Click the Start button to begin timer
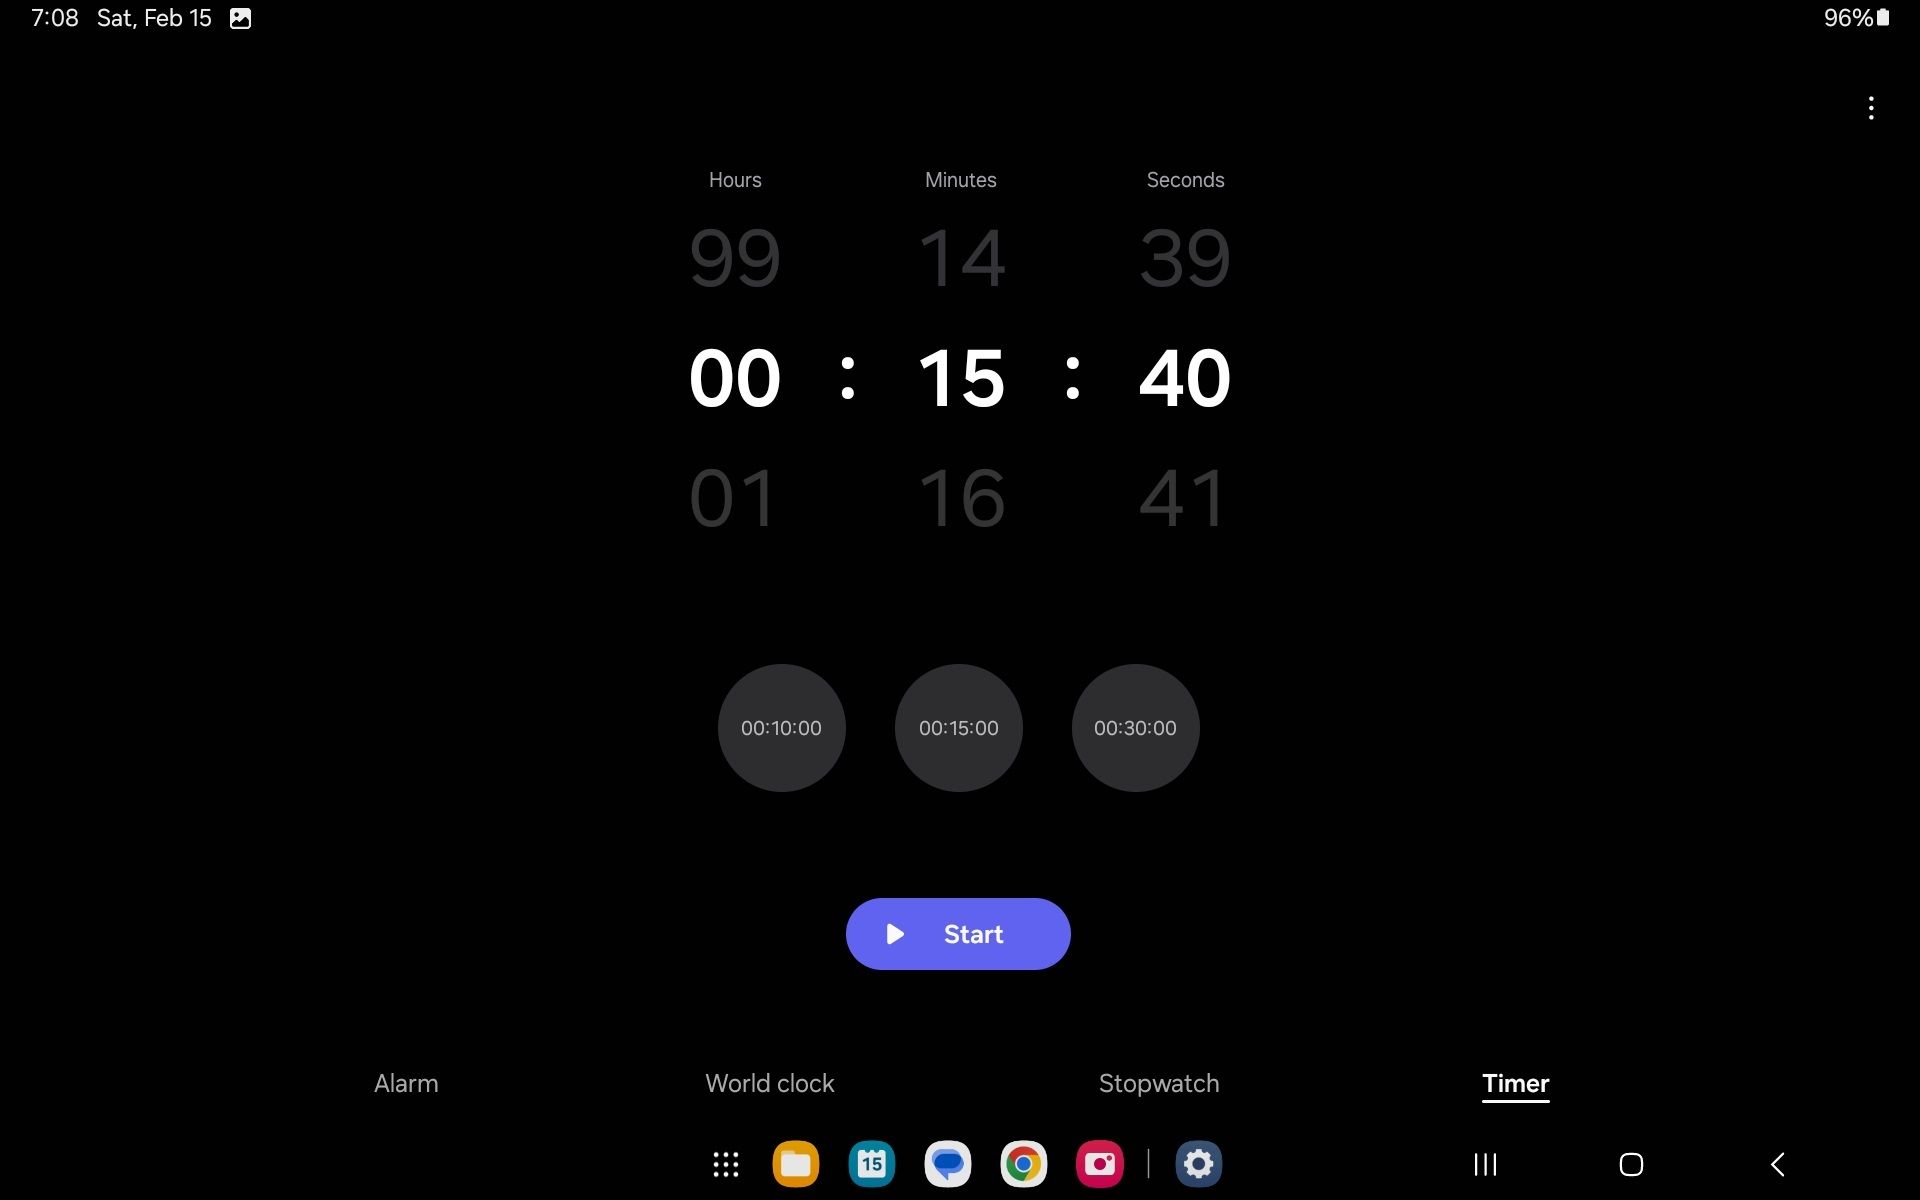This screenshot has height=1200, width=1920. [959, 933]
